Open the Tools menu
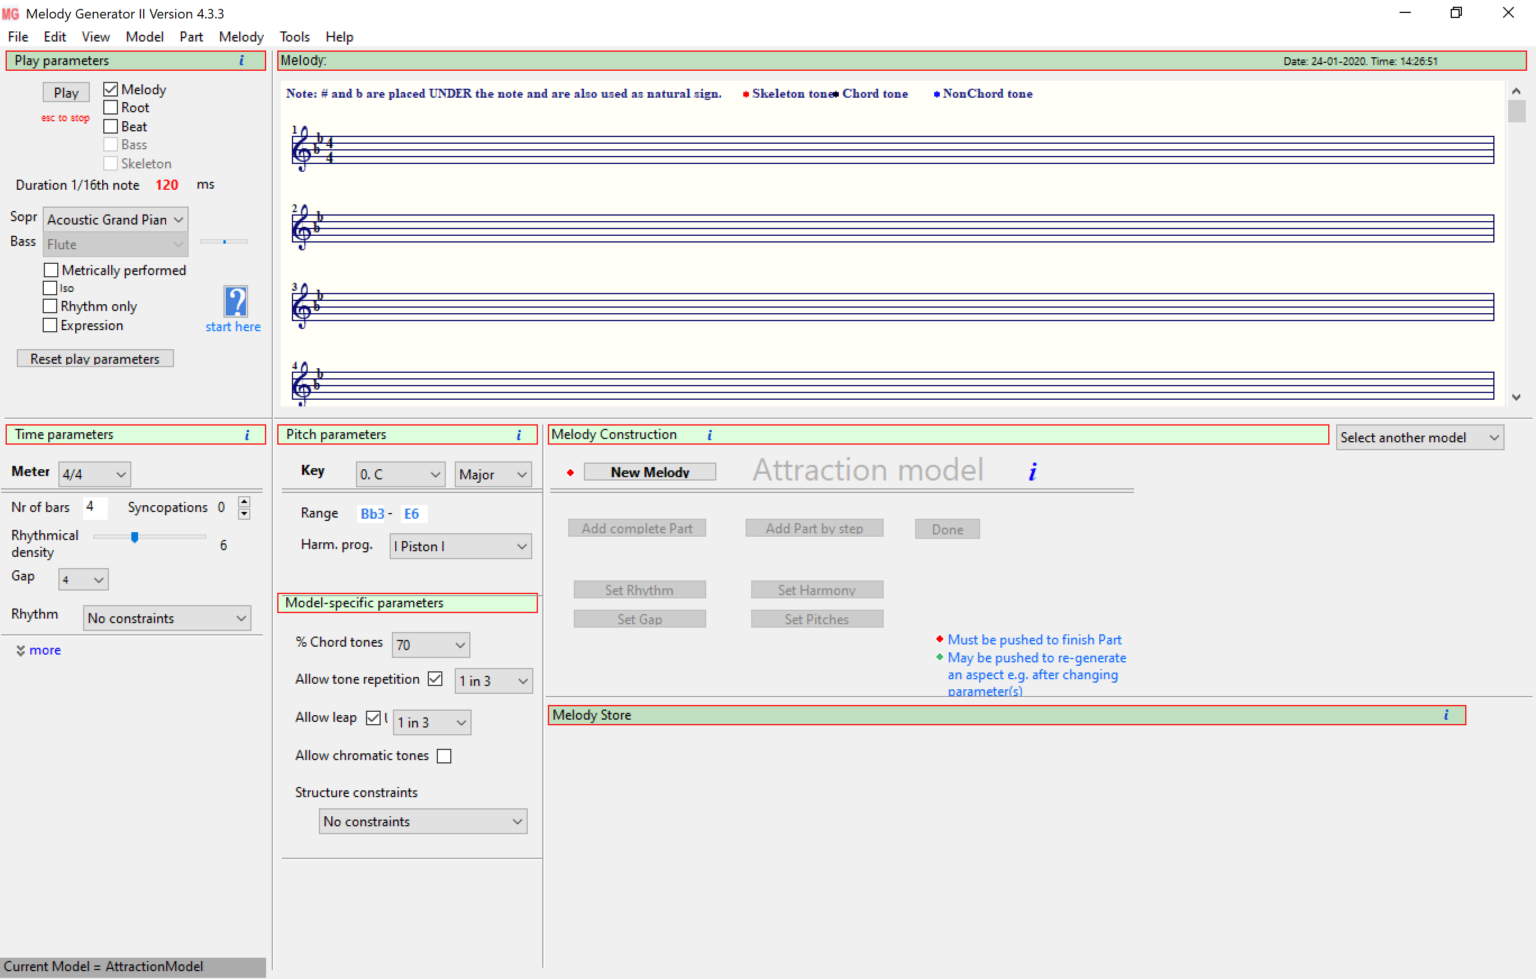 pyautogui.click(x=294, y=36)
